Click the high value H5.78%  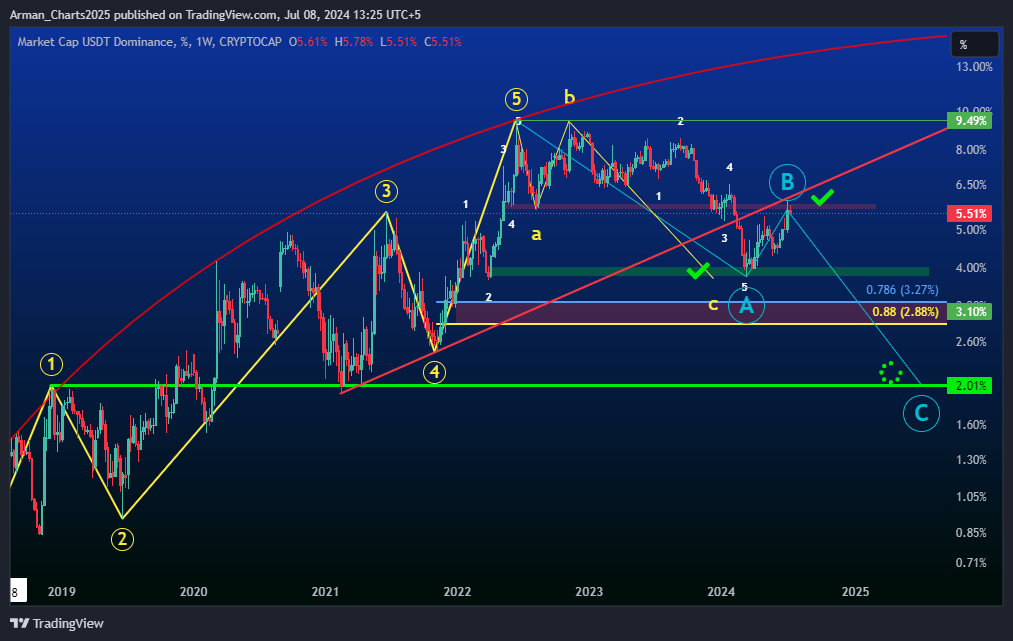[353, 42]
